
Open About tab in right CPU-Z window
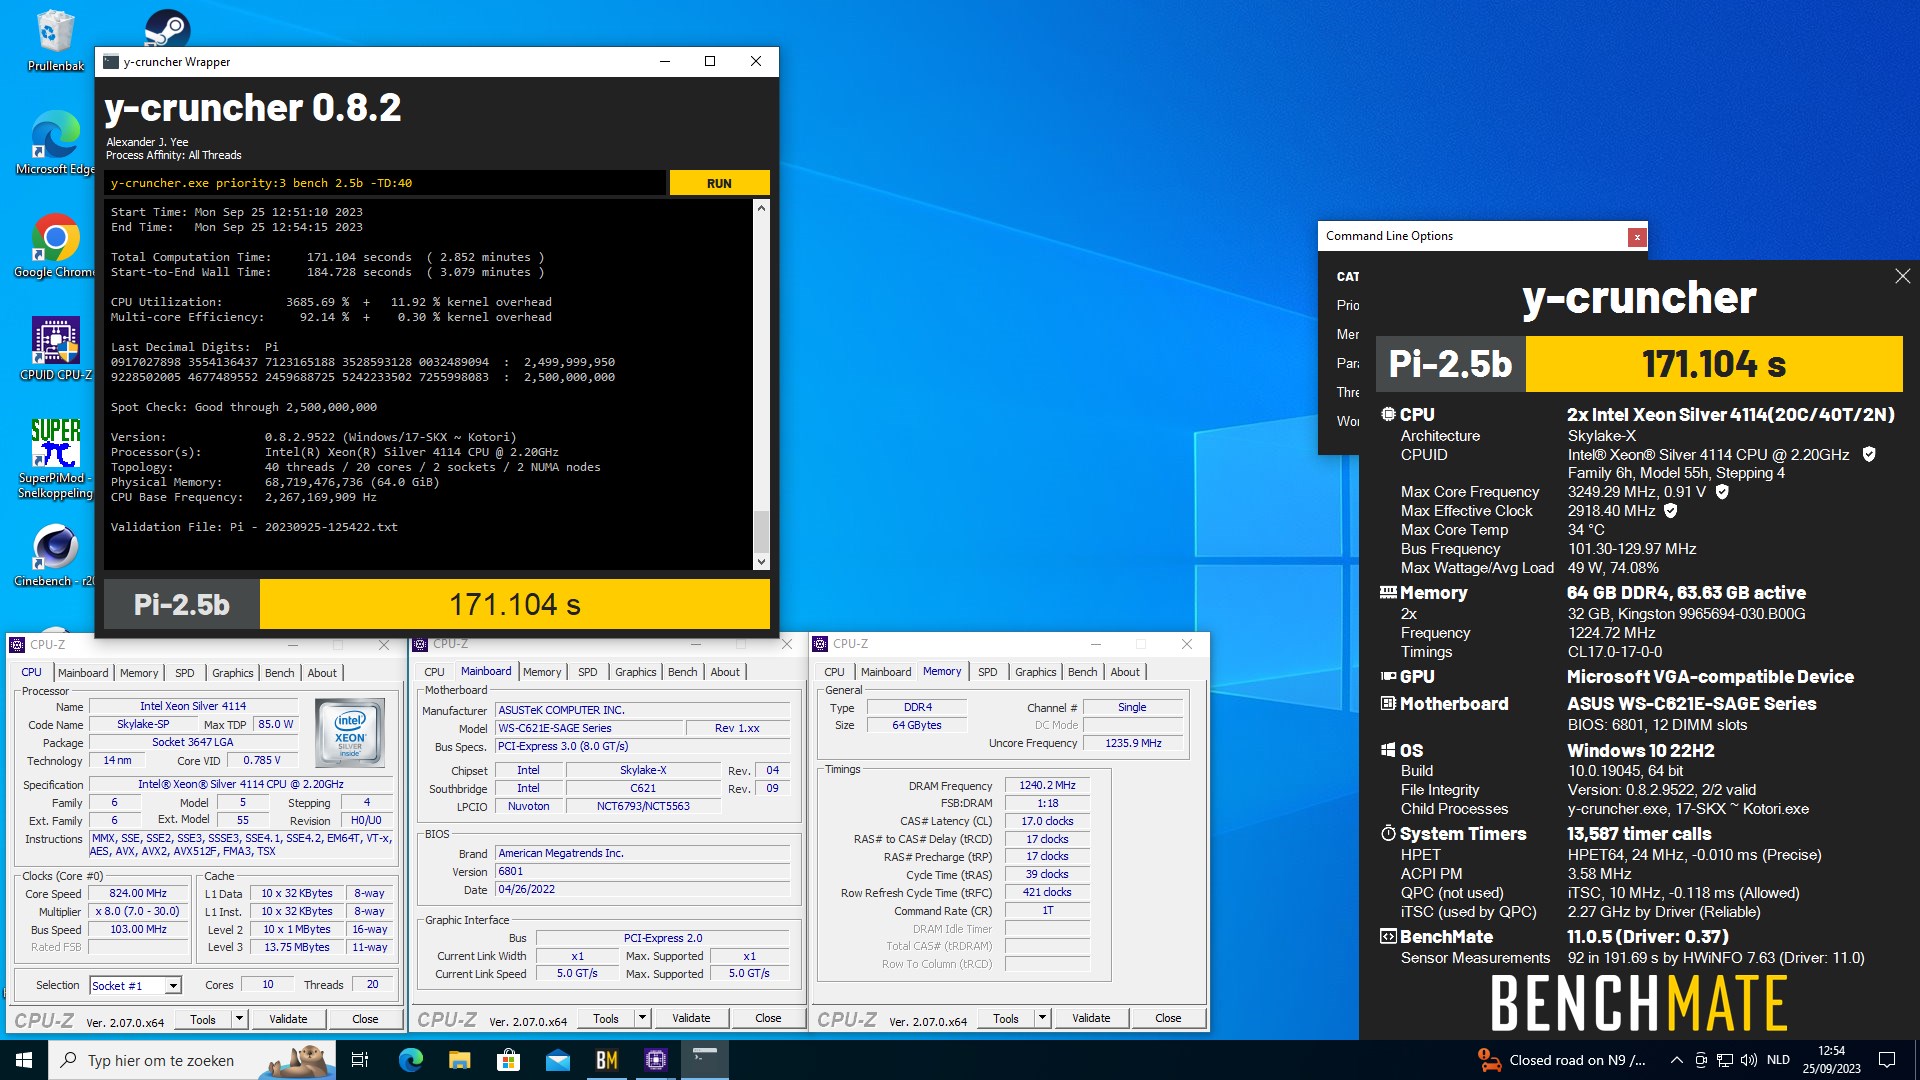pyautogui.click(x=1124, y=672)
